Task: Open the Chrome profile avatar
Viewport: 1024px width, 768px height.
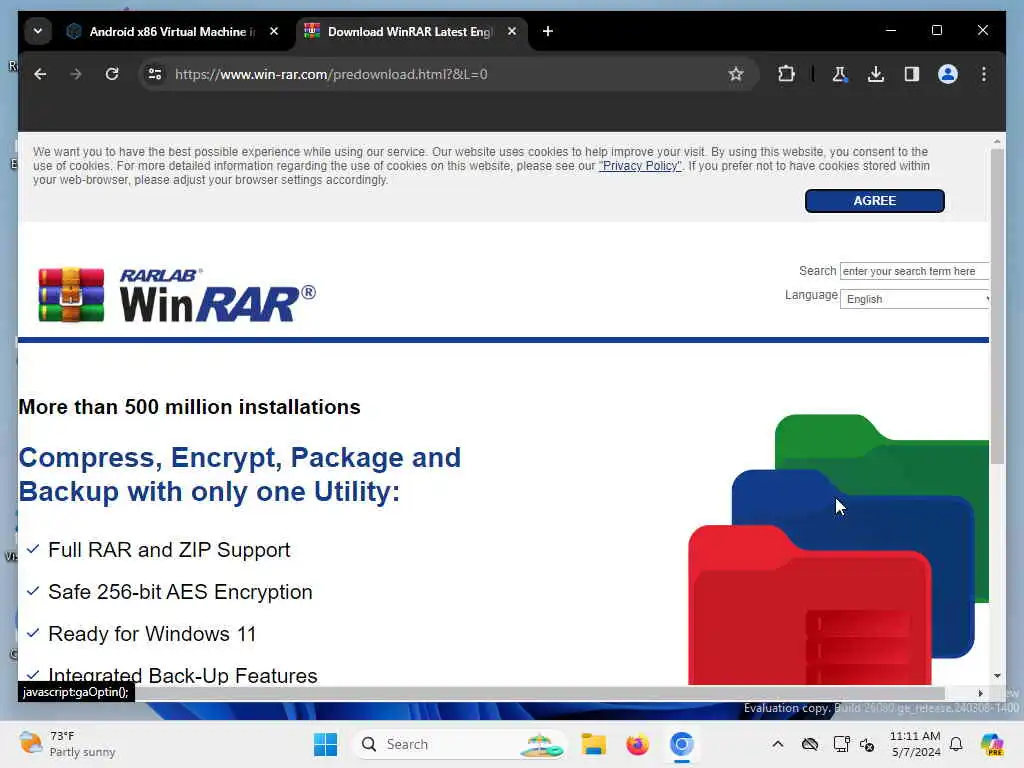Action: coord(948,74)
